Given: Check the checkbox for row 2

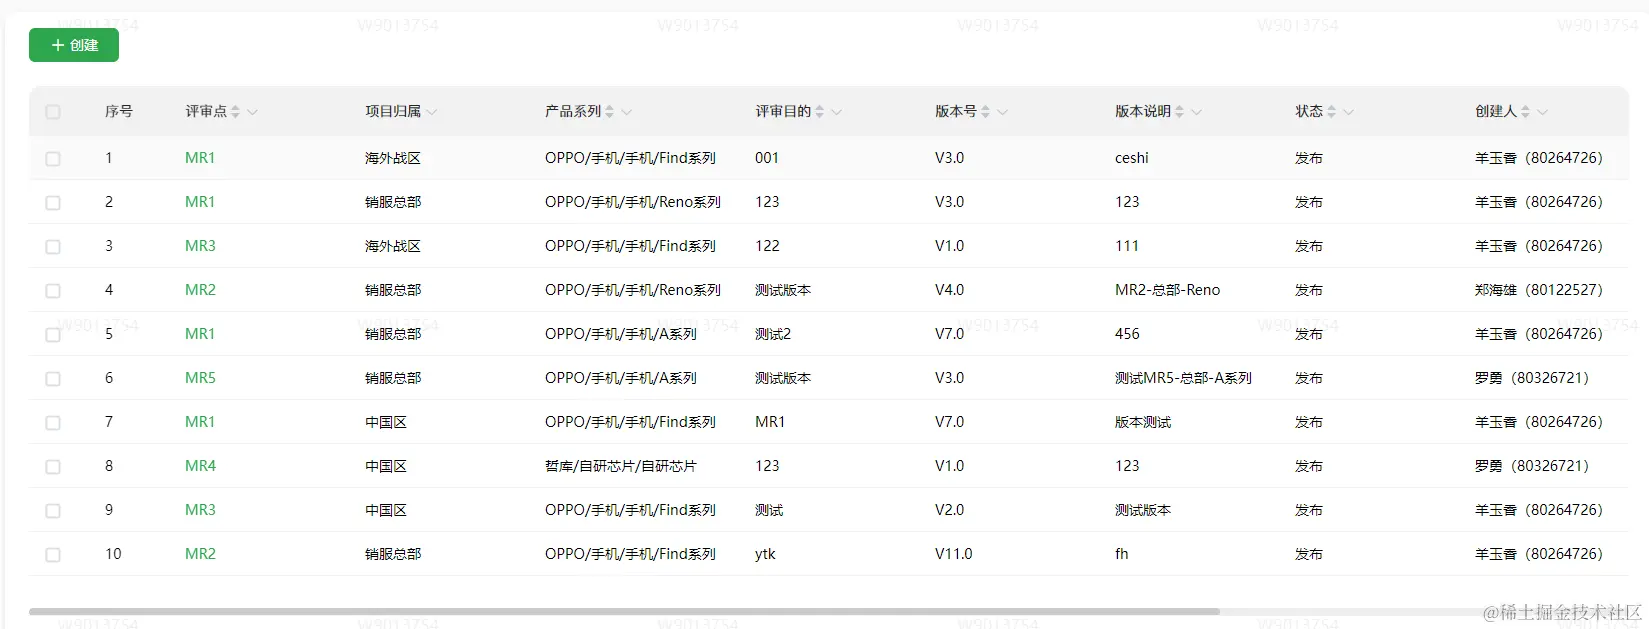Looking at the screenshot, I should (53, 203).
